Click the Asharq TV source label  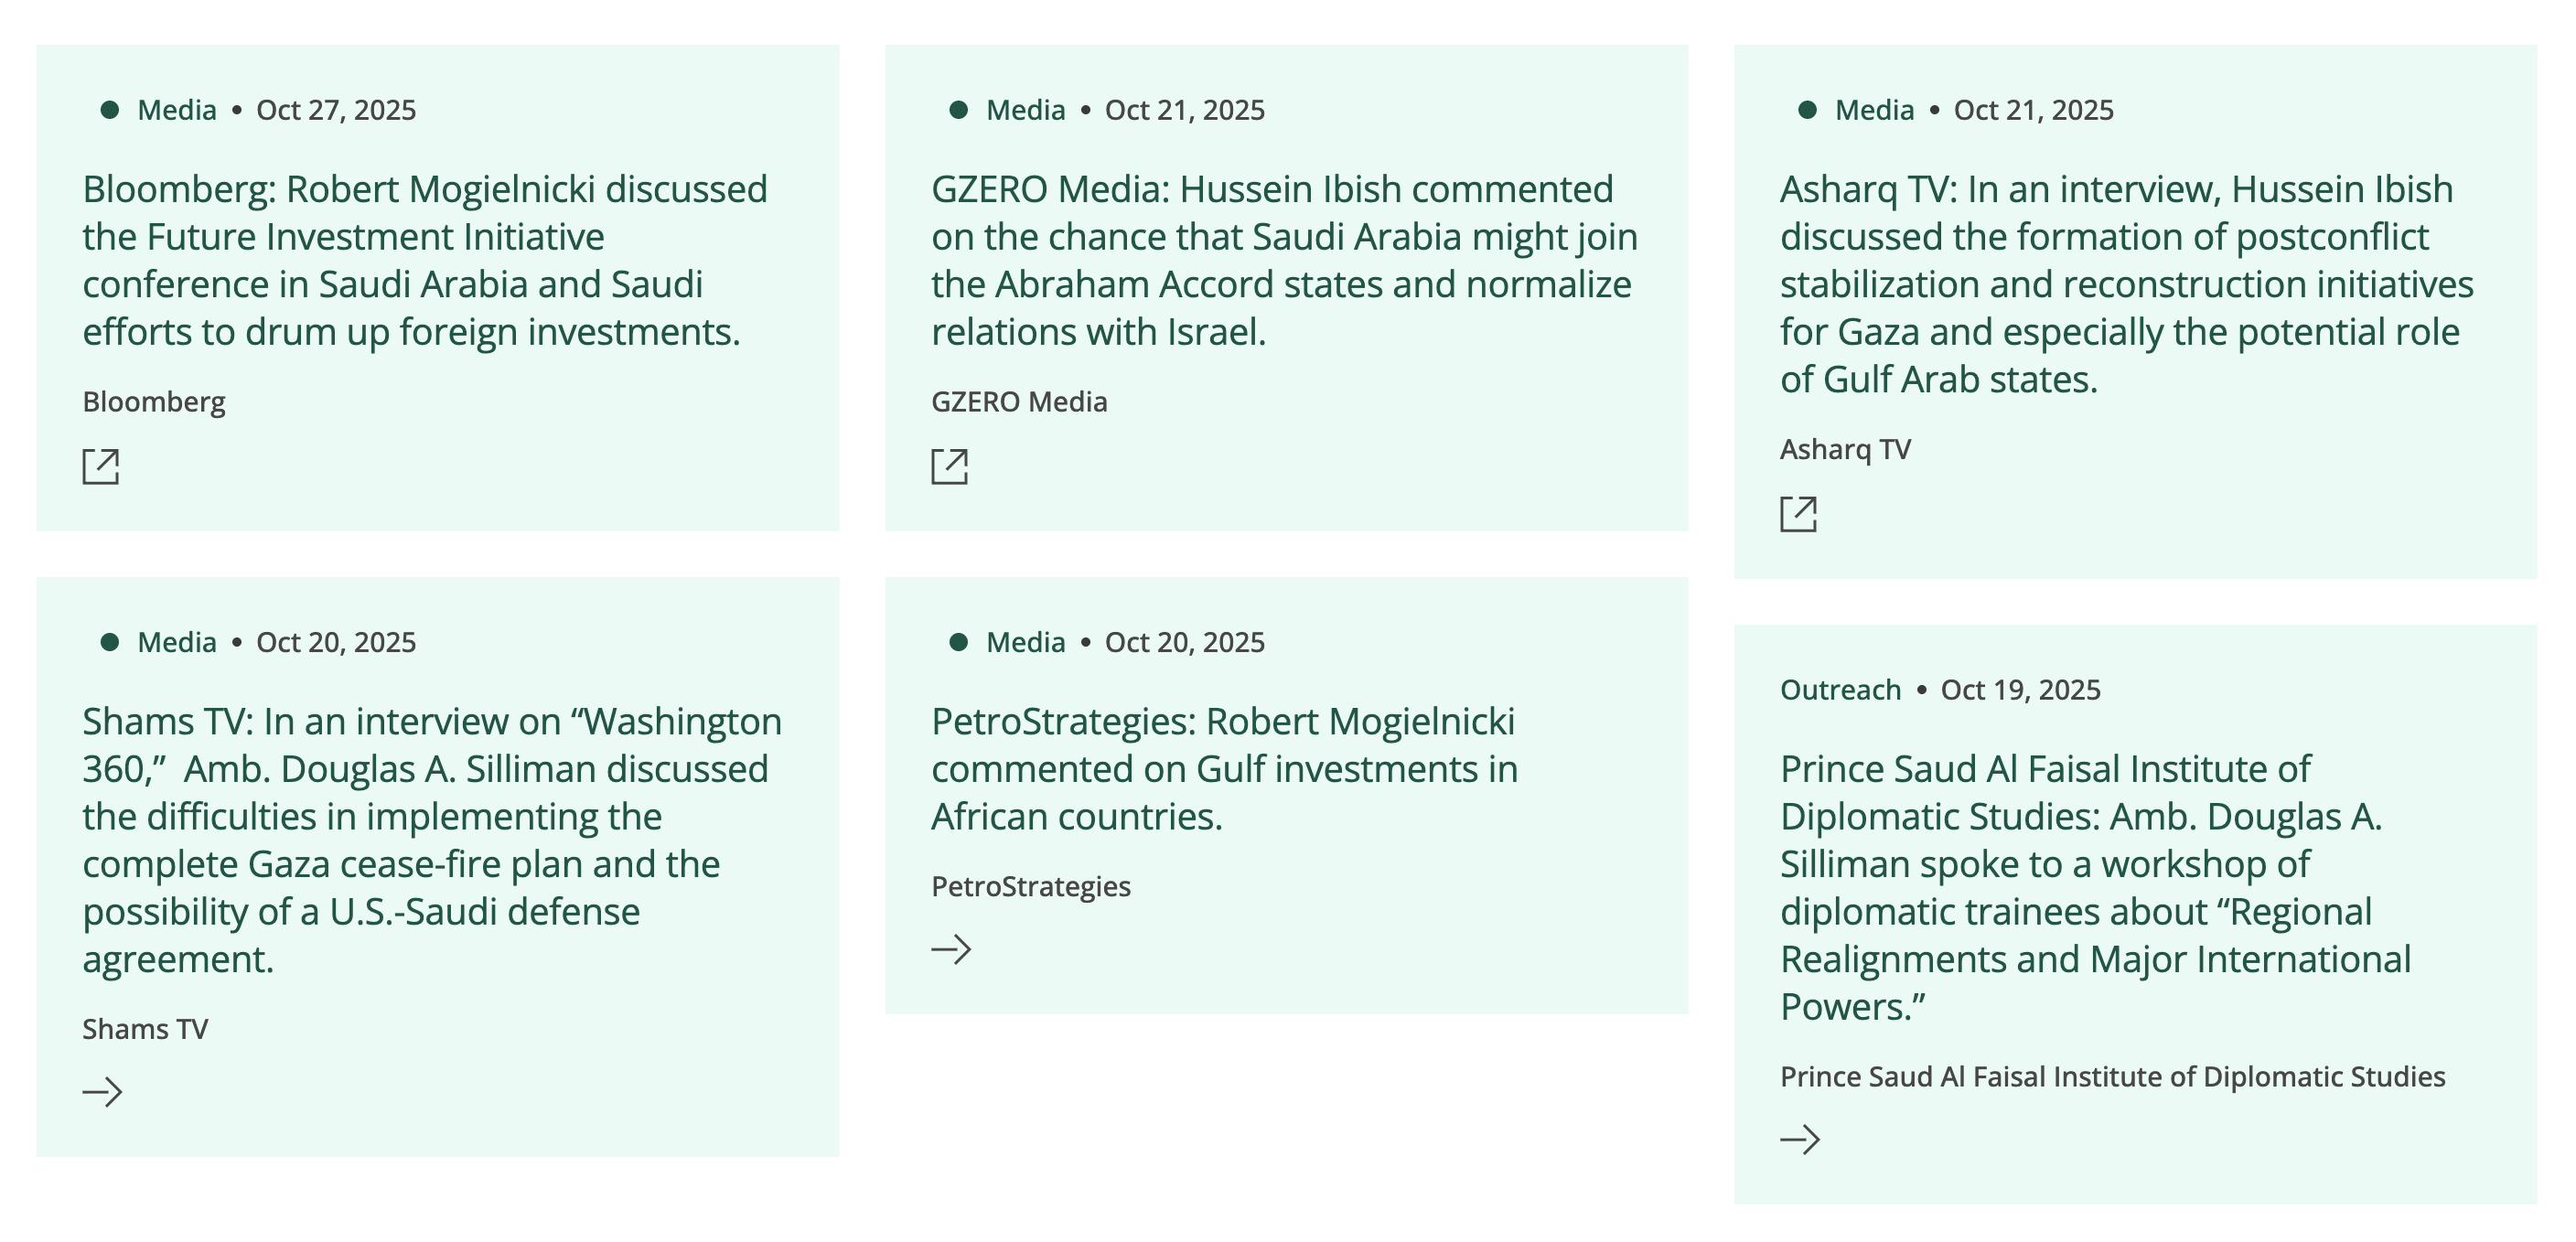click(1845, 449)
